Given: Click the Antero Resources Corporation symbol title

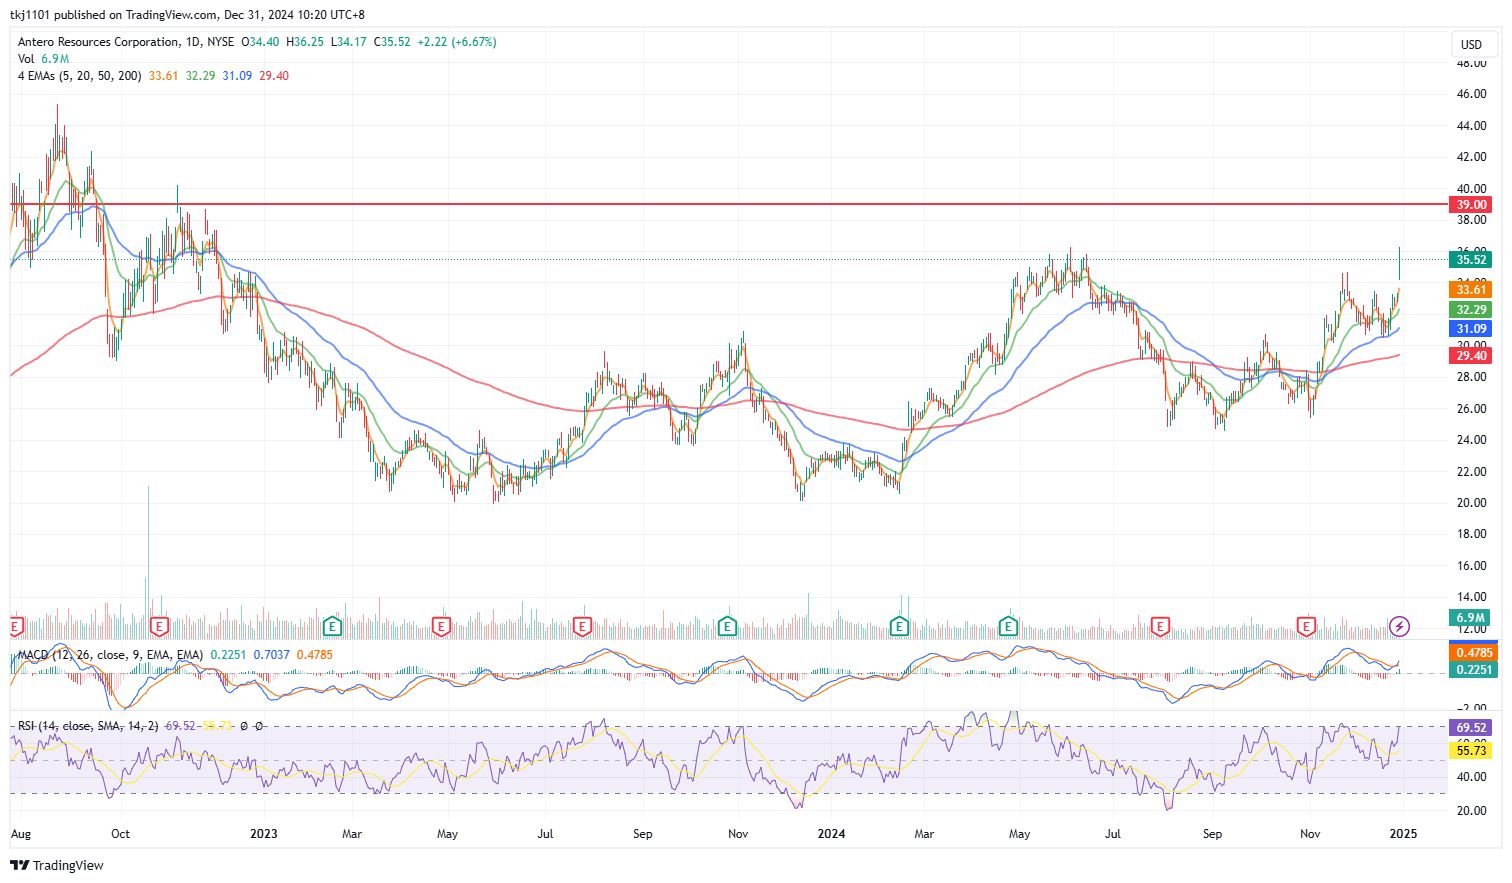Looking at the screenshot, I should pyautogui.click(x=99, y=42).
